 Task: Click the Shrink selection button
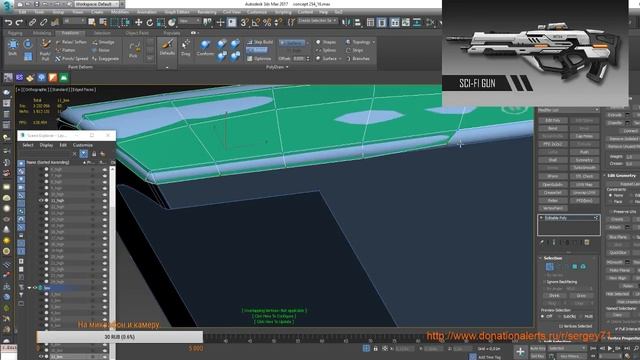[554, 296]
